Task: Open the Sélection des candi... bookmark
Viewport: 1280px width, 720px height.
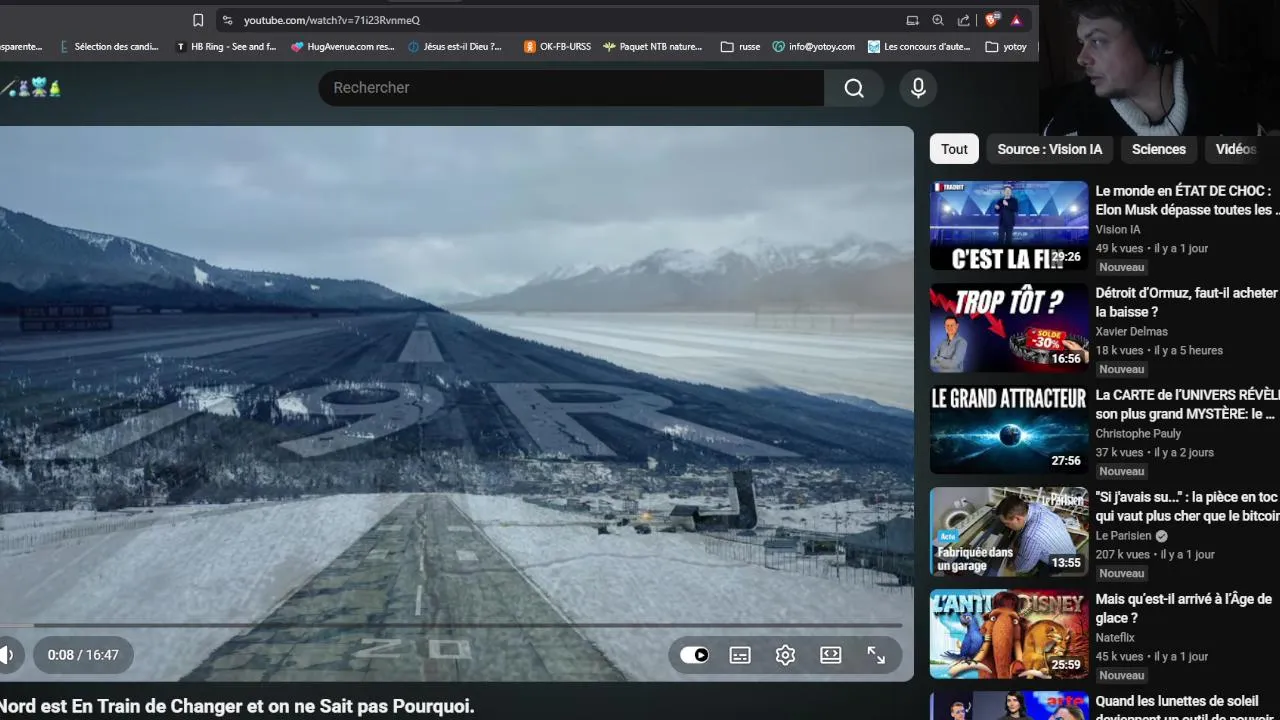Action: point(109,46)
